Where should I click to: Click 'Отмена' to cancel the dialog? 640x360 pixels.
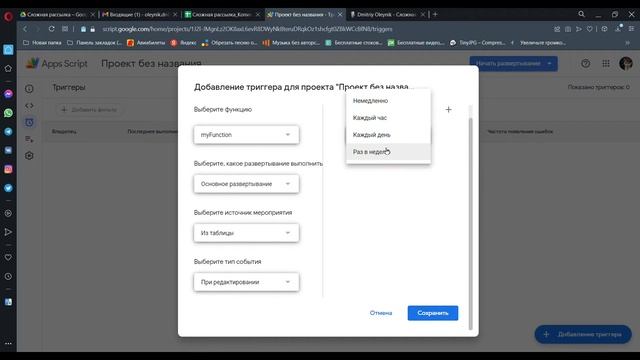pyautogui.click(x=381, y=313)
